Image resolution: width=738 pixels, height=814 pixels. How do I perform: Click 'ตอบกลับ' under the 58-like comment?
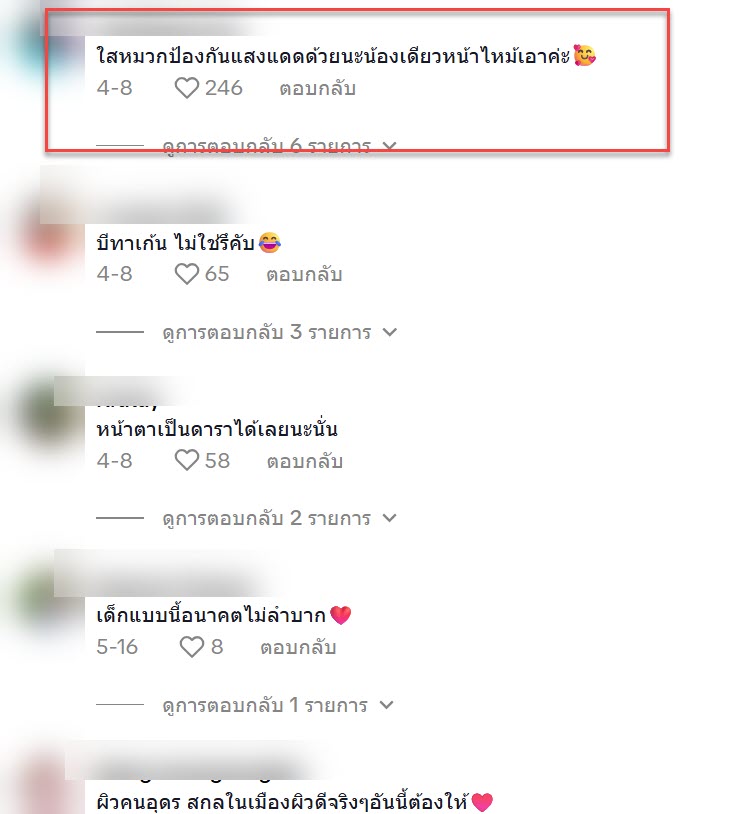pyautogui.click(x=305, y=461)
